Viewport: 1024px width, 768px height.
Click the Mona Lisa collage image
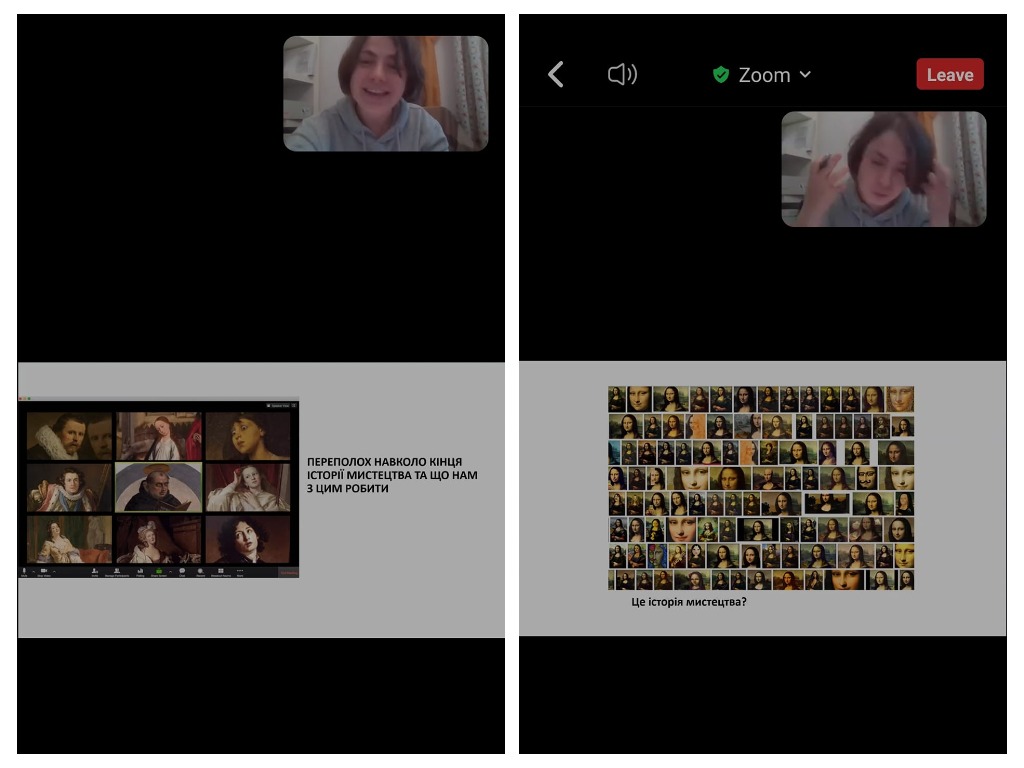(761, 488)
